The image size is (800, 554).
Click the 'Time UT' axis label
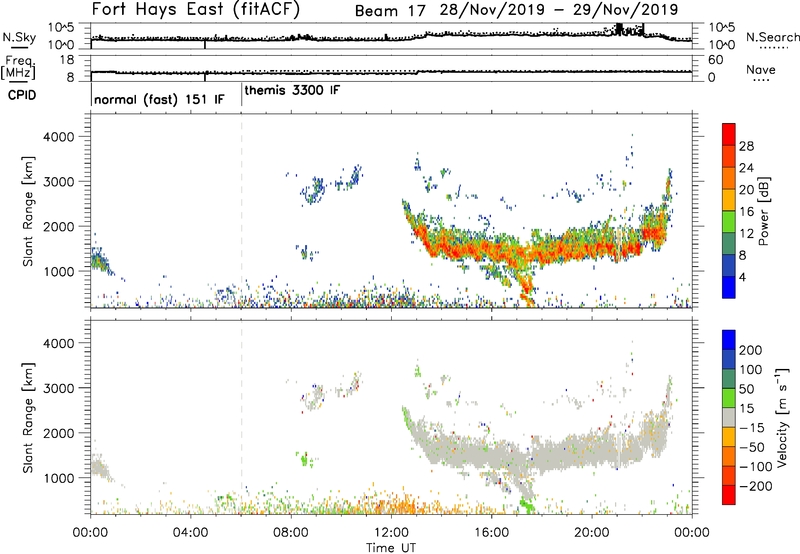[x=391, y=548]
